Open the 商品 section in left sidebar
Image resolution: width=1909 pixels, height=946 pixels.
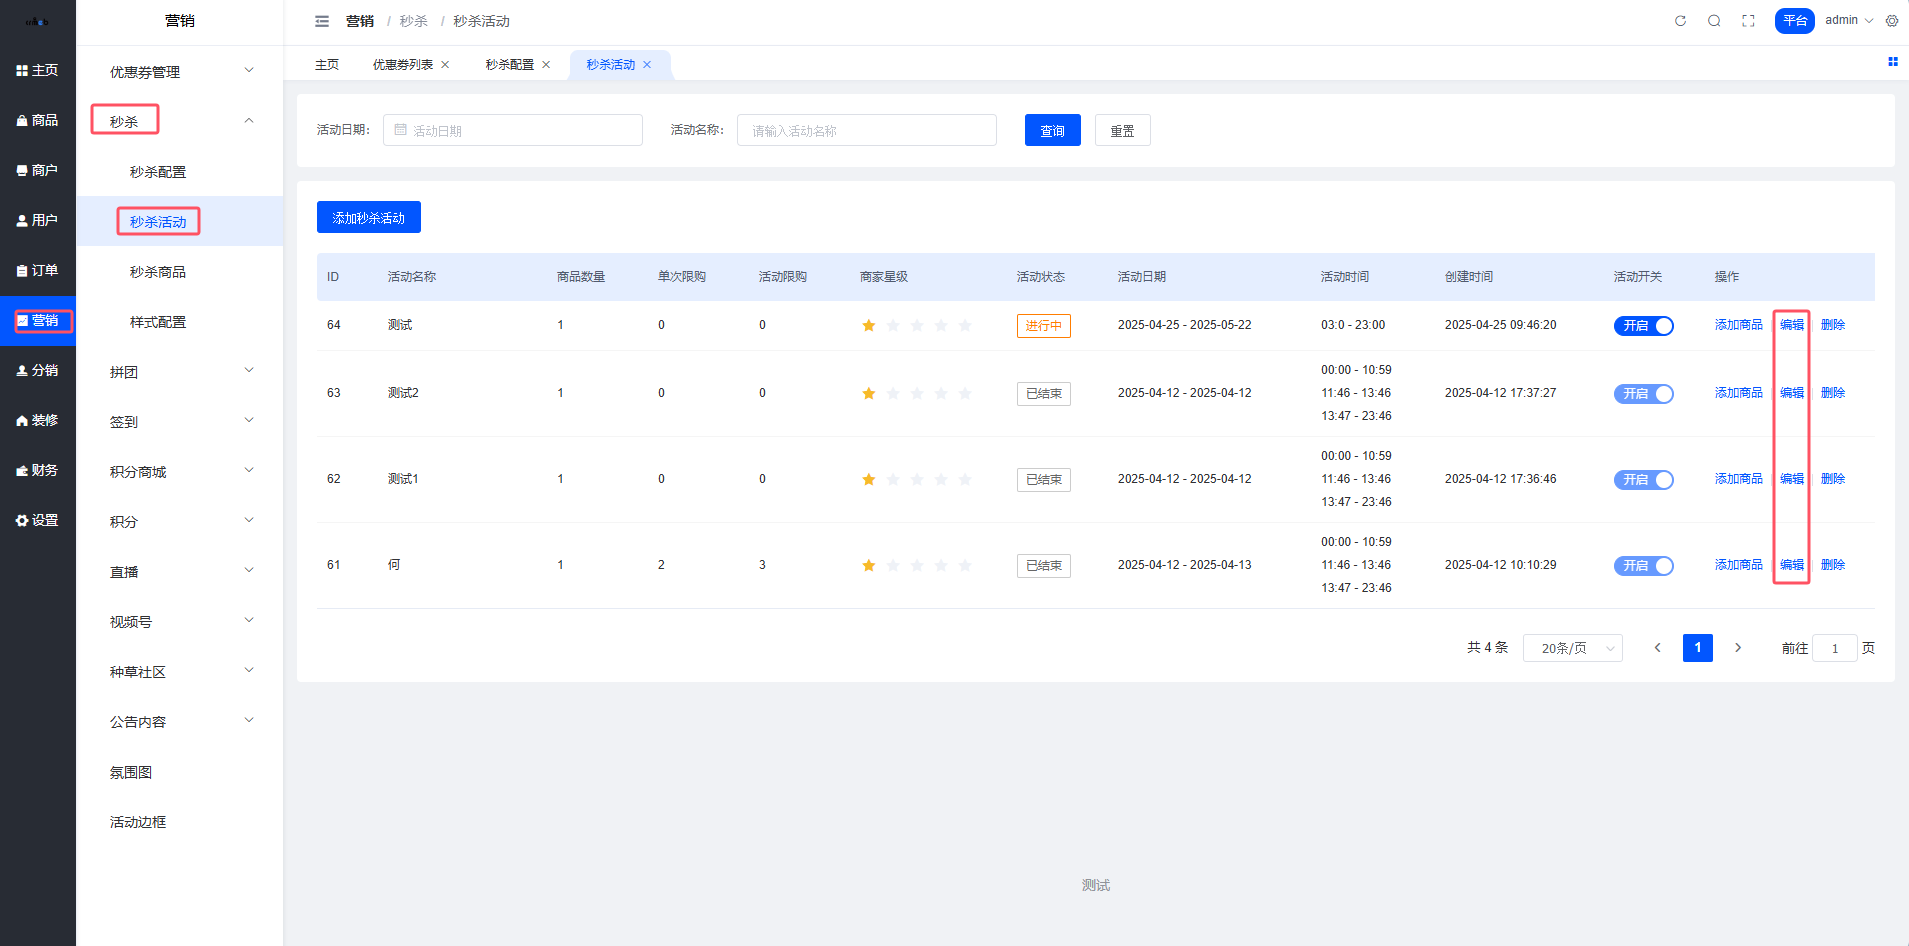tap(38, 120)
